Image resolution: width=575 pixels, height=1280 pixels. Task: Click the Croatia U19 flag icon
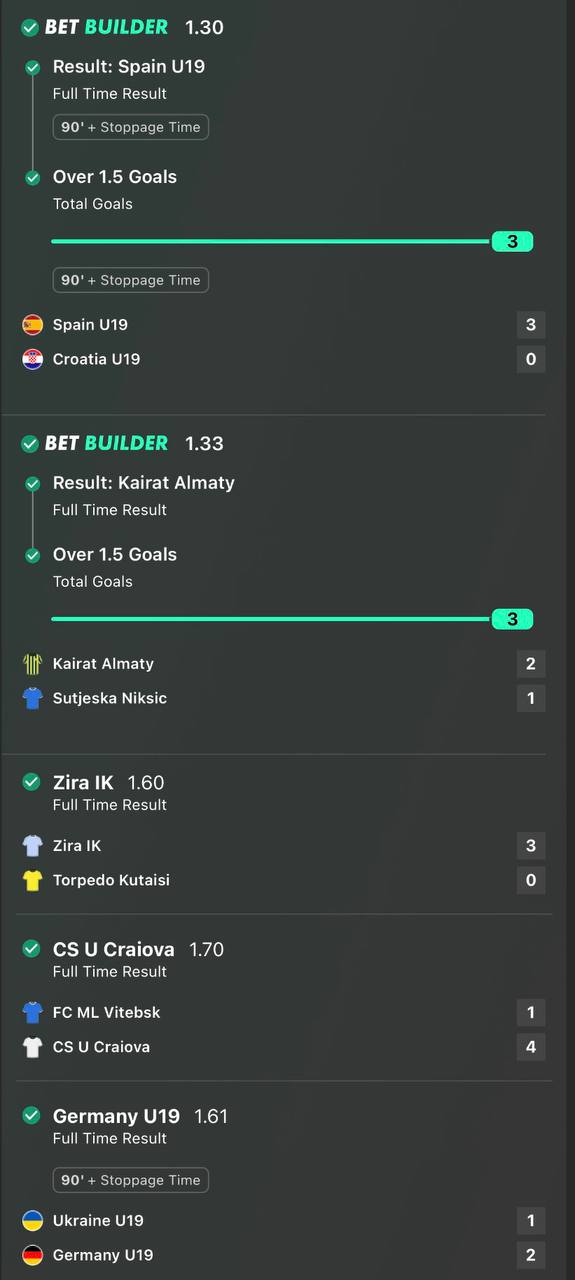coord(33,359)
